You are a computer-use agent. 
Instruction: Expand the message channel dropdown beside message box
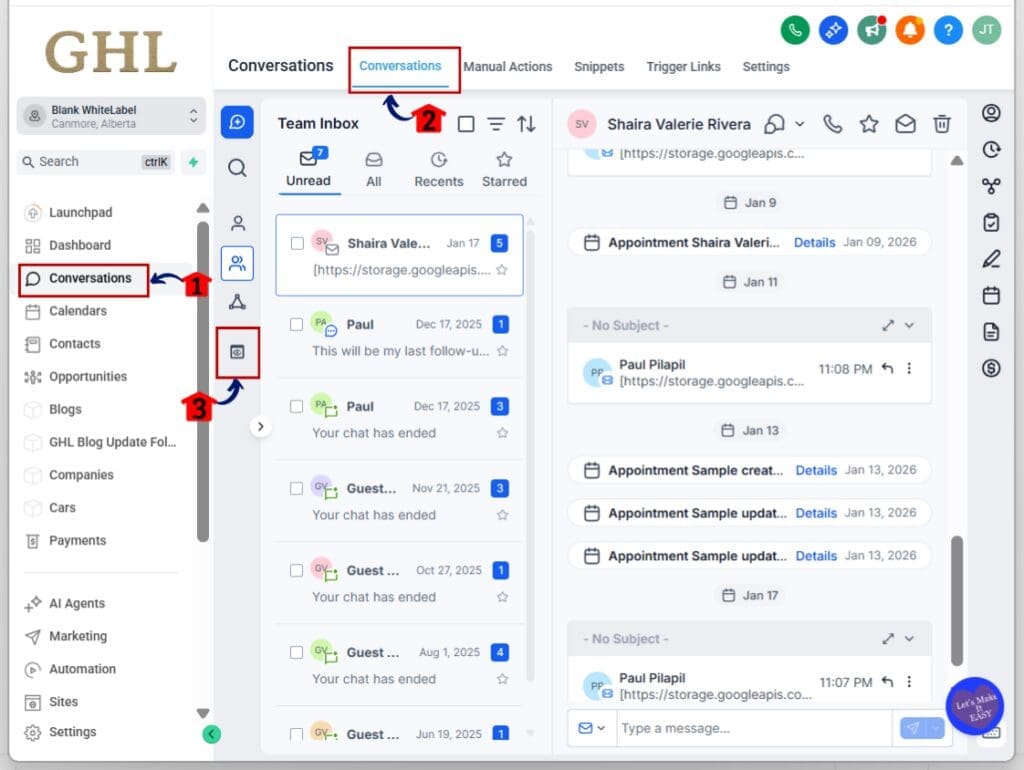592,728
